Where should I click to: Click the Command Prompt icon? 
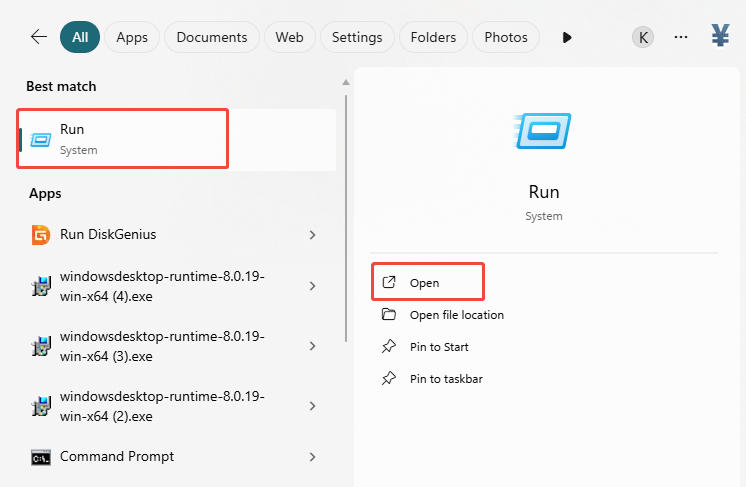41,457
